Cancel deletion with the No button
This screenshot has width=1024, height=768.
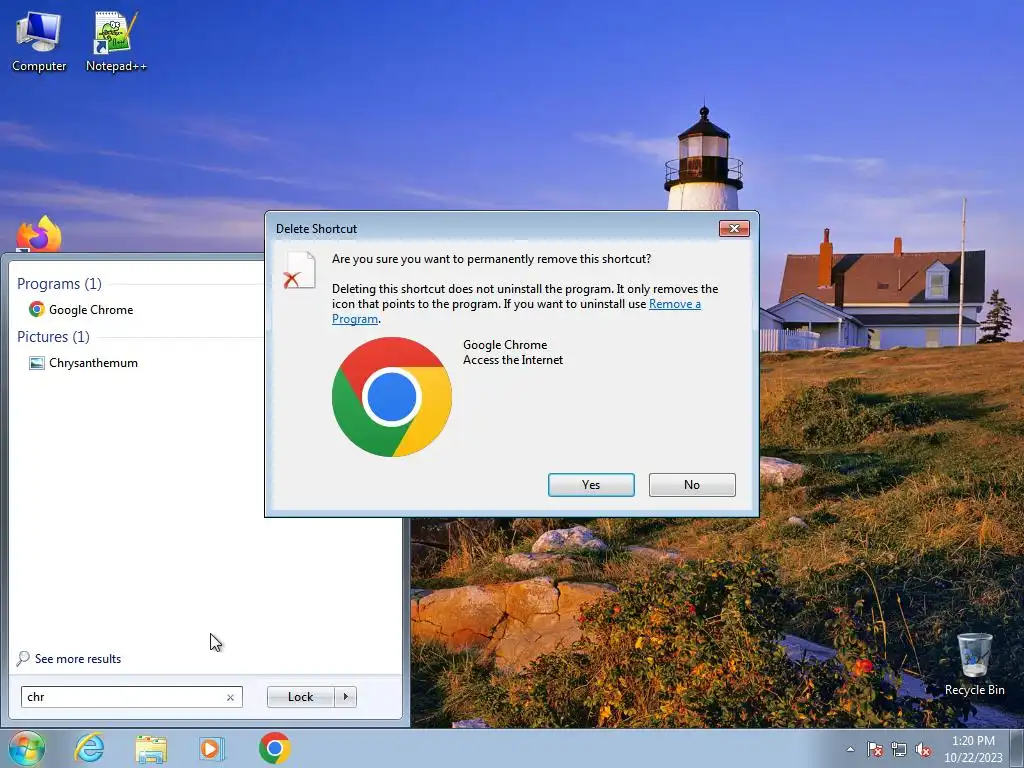(692, 485)
